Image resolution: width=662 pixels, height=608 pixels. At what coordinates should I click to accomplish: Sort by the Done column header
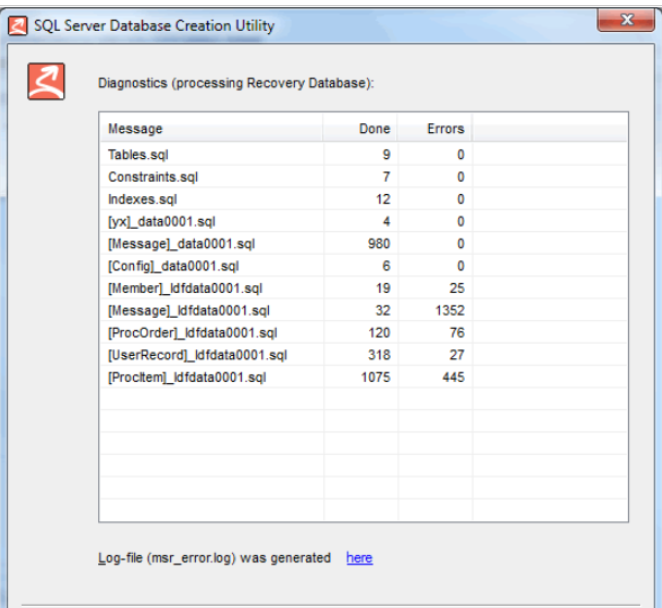(360, 128)
